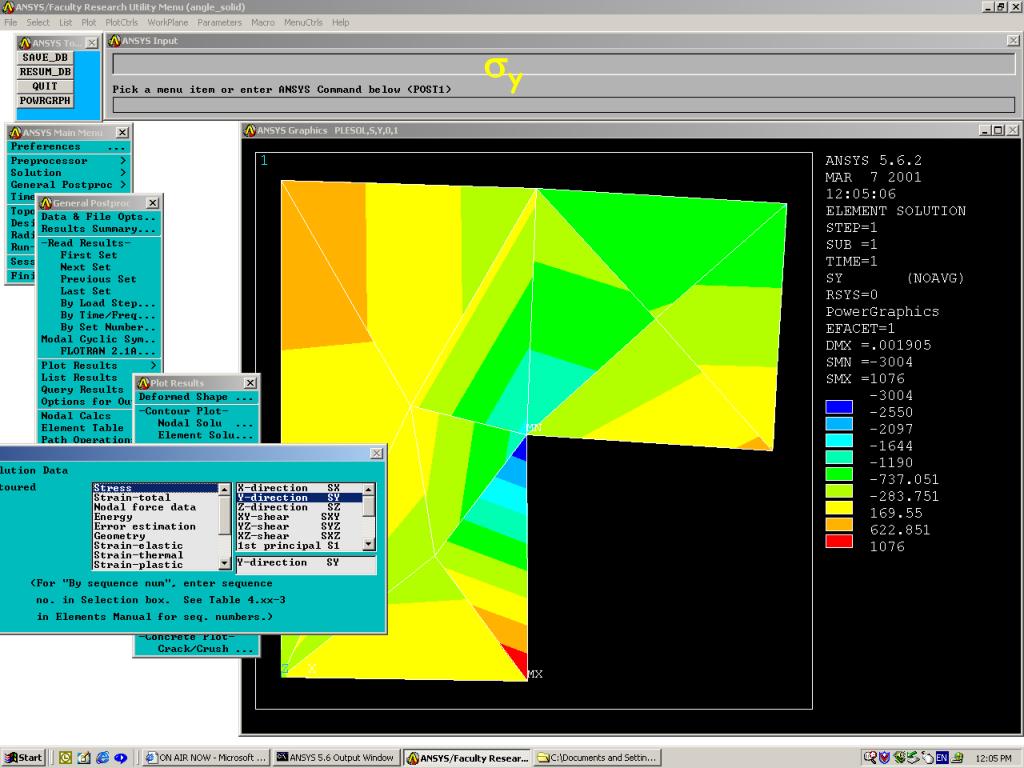
Task: Click the down arrow of the stress component list
Action: point(369,545)
